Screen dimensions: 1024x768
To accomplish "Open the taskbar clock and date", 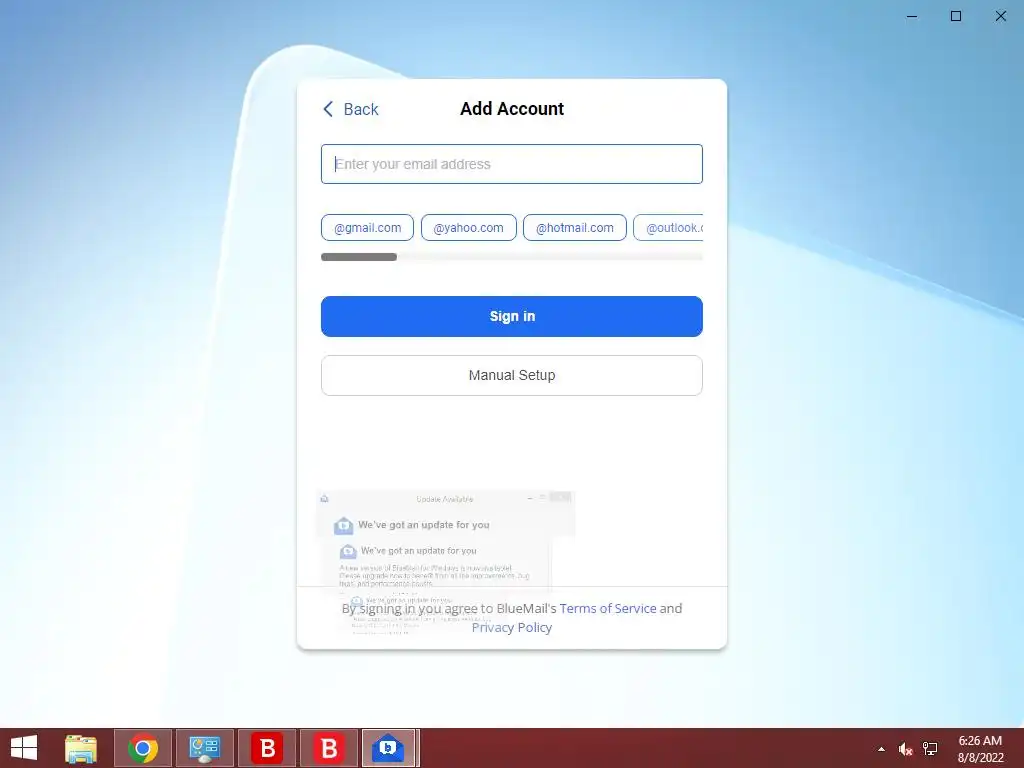I will click(980, 749).
